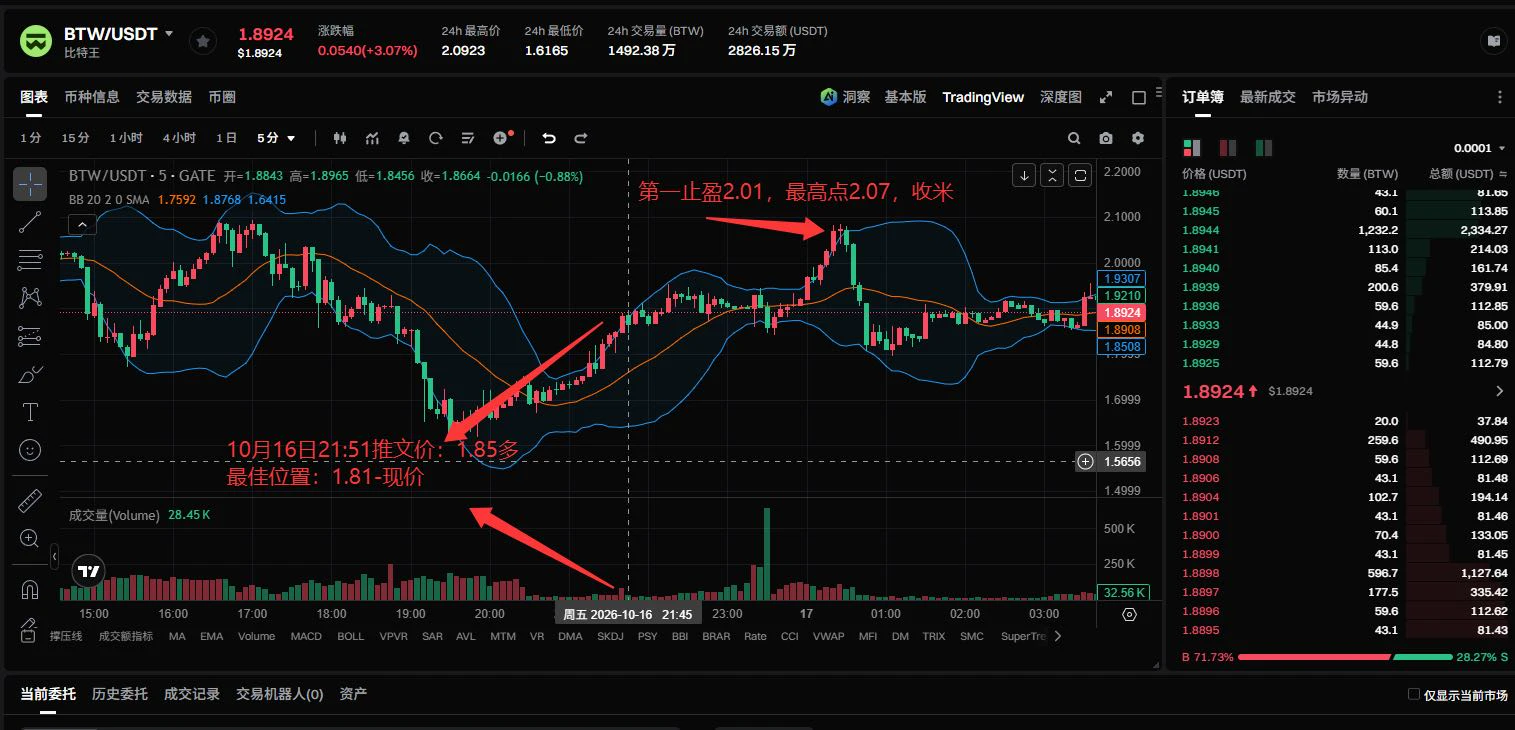
Task: Toggle the magnet snap mode
Action: pos(31,589)
